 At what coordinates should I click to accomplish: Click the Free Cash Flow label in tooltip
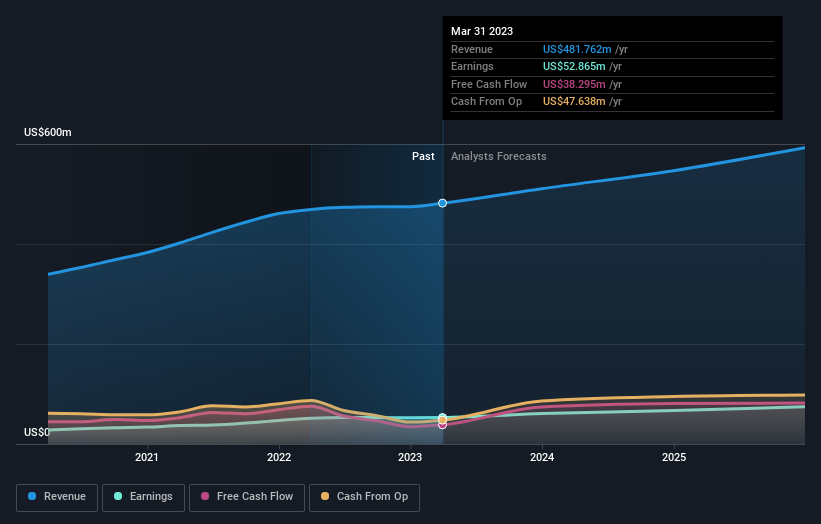click(489, 84)
